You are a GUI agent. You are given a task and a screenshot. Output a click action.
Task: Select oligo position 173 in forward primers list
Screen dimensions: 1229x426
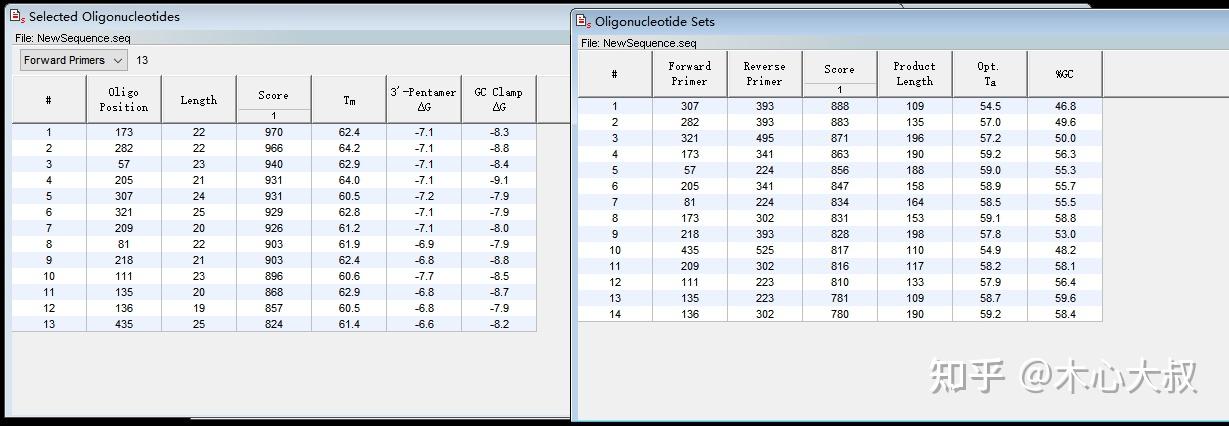pos(124,132)
